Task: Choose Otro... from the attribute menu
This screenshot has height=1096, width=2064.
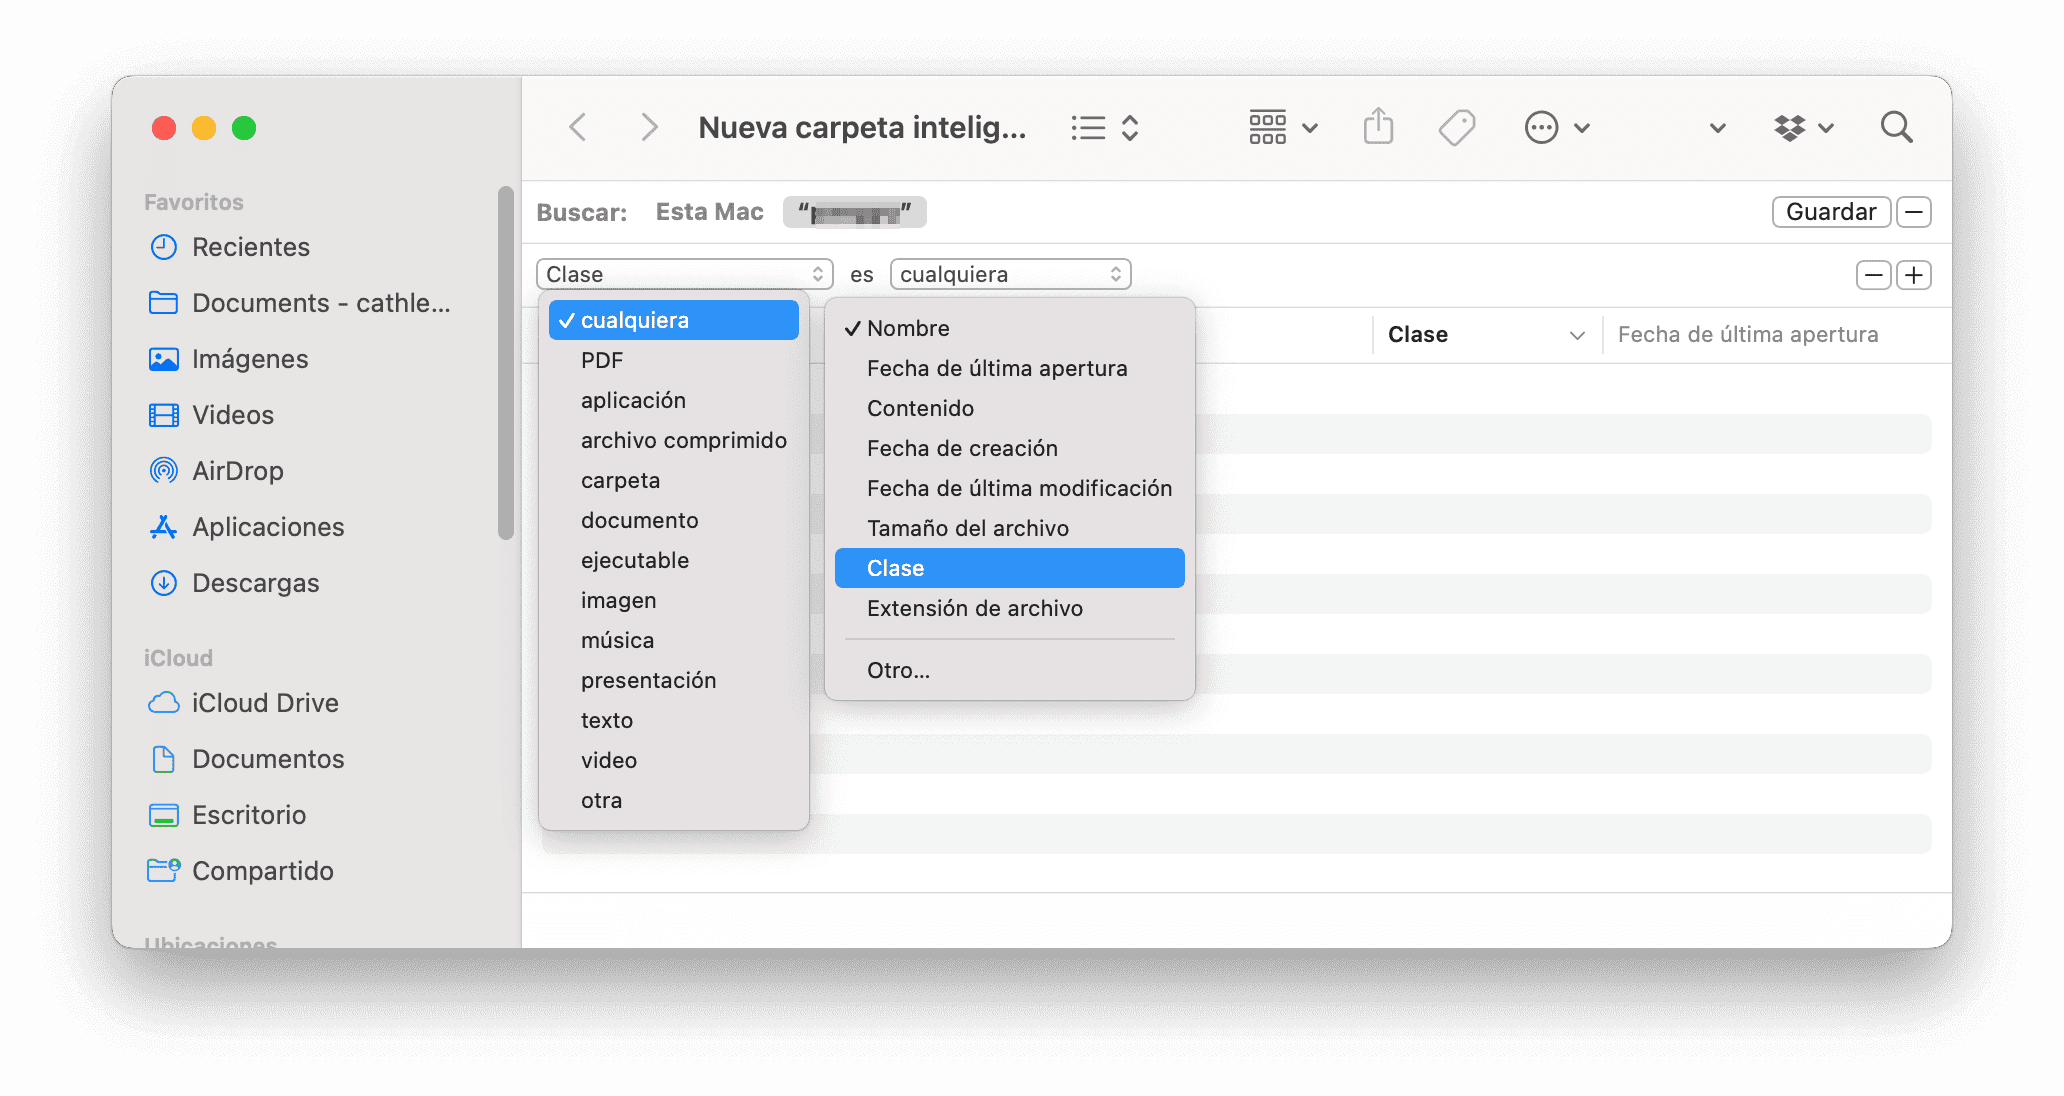Action: pyautogui.click(x=1010, y=670)
